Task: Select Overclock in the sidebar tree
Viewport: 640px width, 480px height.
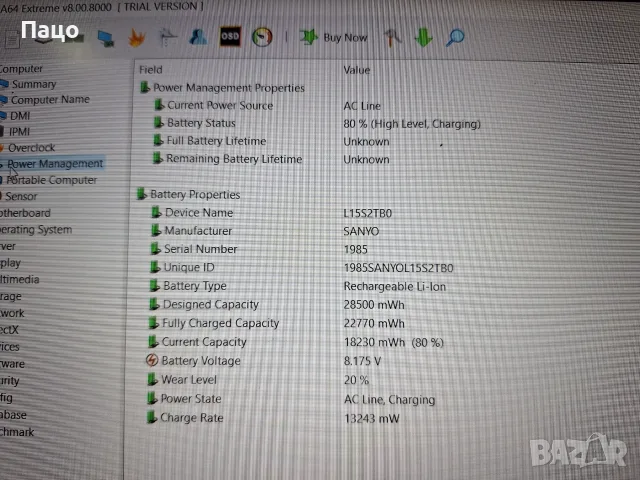Action: coord(31,148)
